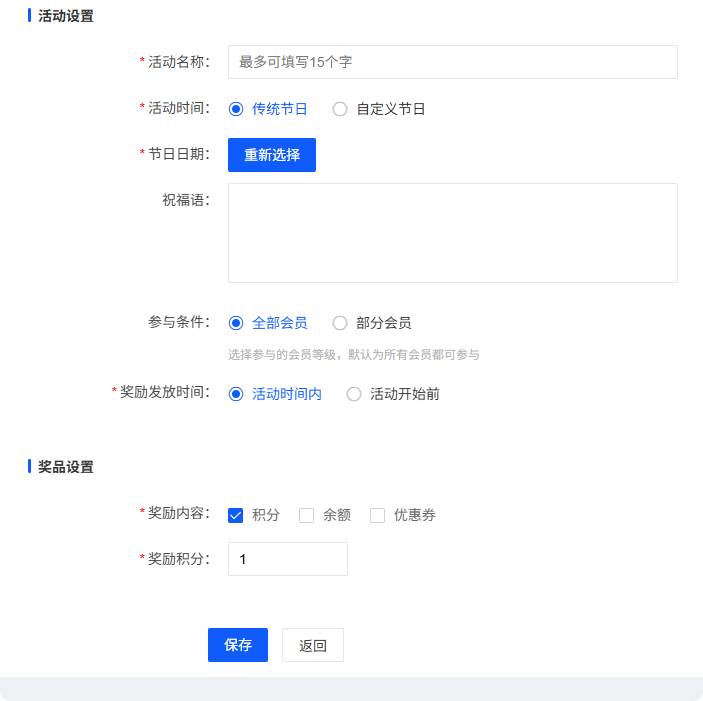Screen dimensions: 703x701
Task: Choose the 自定义节日 radio option
Action: click(x=341, y=109)
